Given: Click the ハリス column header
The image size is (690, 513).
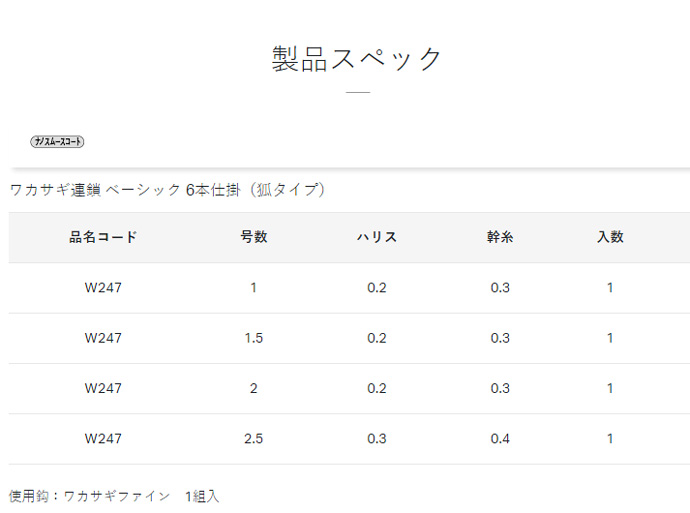Looking at the screenshot, I should click(x=377, y=237).
